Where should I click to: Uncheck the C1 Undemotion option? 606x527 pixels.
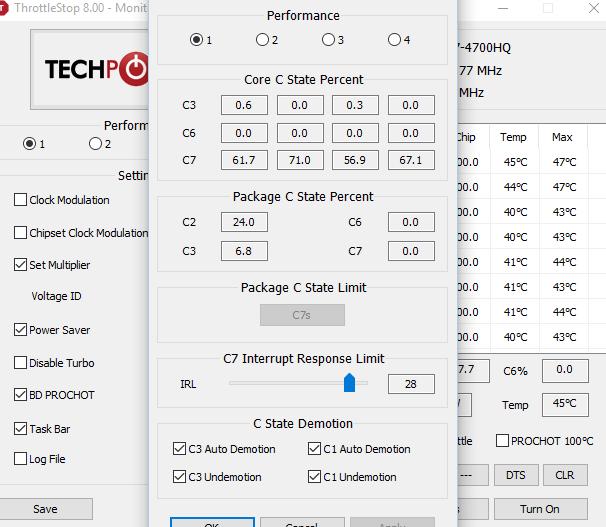pos(314,476)
